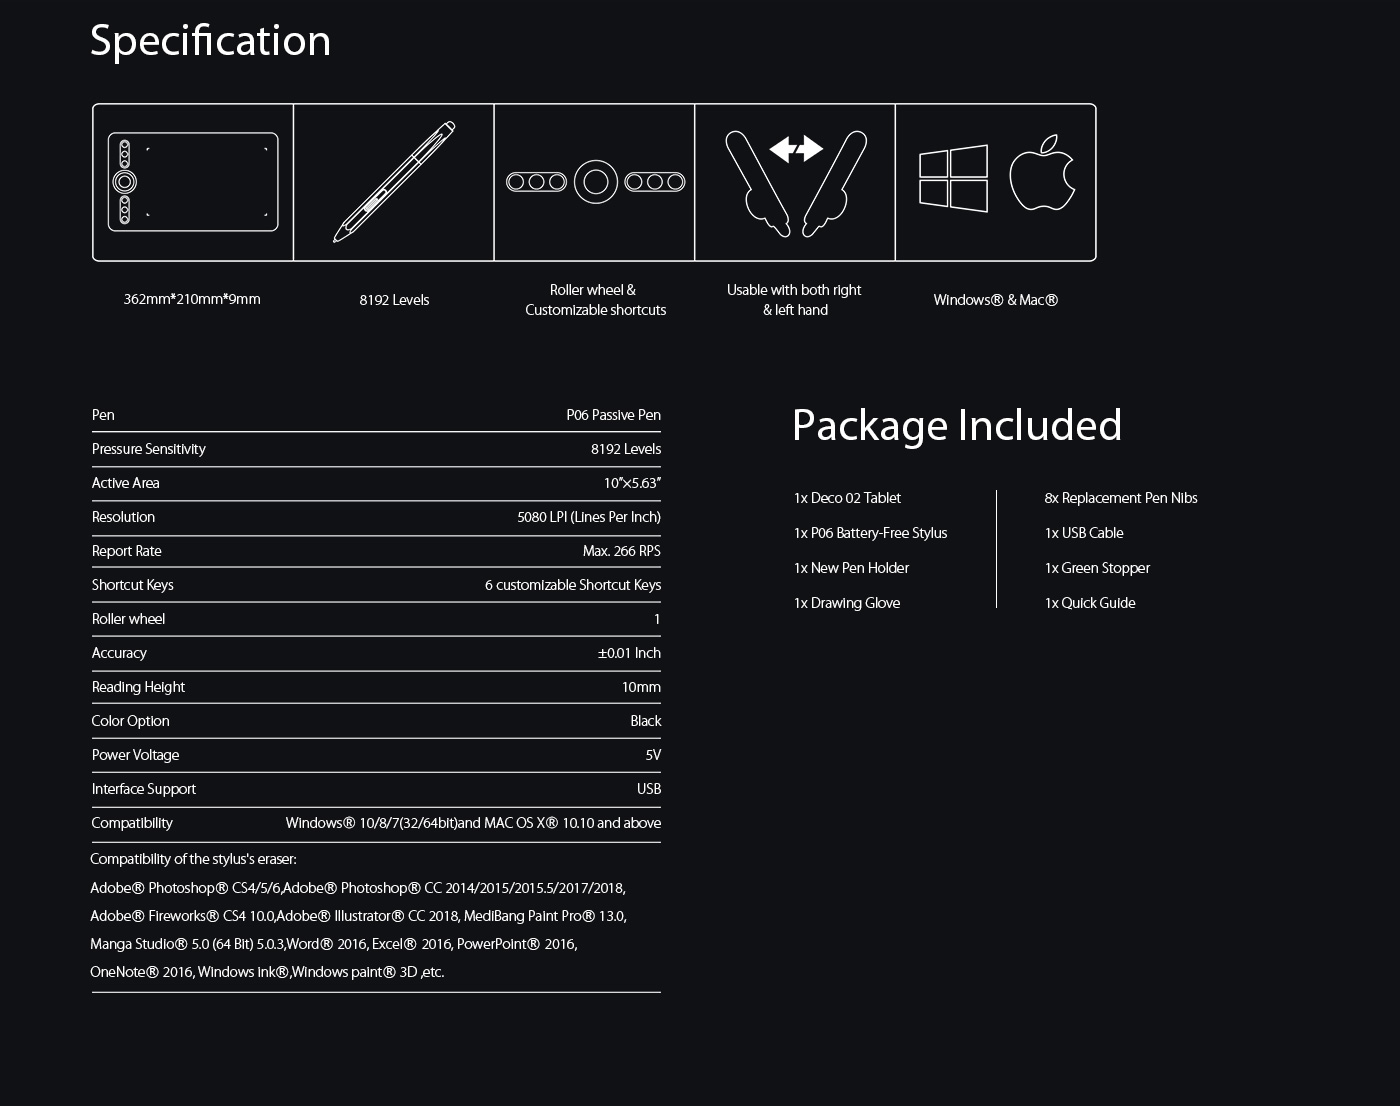Viewport: 1400px width, 1106px height.
Task: Click the stylus pen icon
Action: click(x=394, y=182)
